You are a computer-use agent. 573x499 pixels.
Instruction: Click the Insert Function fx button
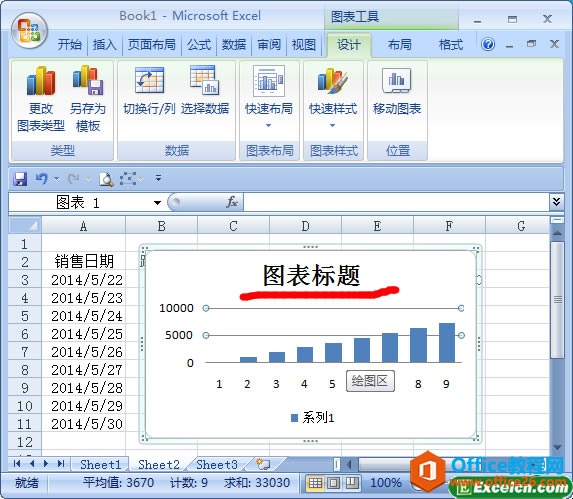[x=232, y=202]
